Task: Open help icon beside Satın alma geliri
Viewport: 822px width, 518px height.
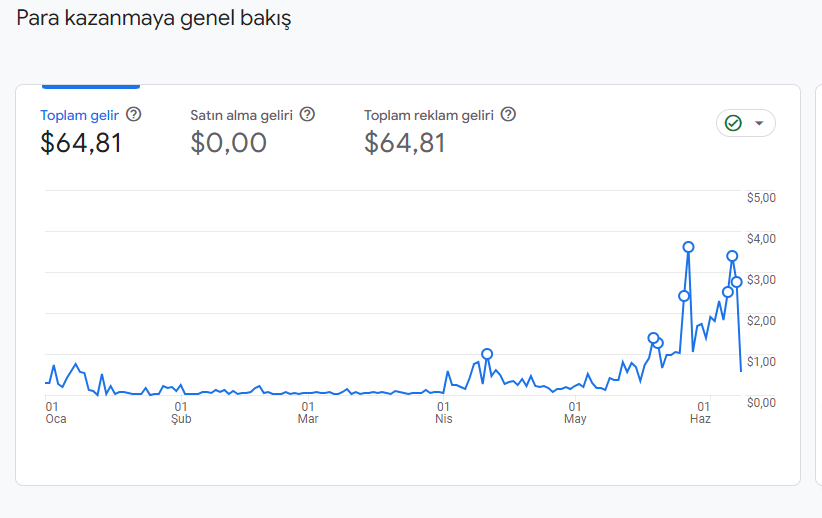Action: coord(307,114)
